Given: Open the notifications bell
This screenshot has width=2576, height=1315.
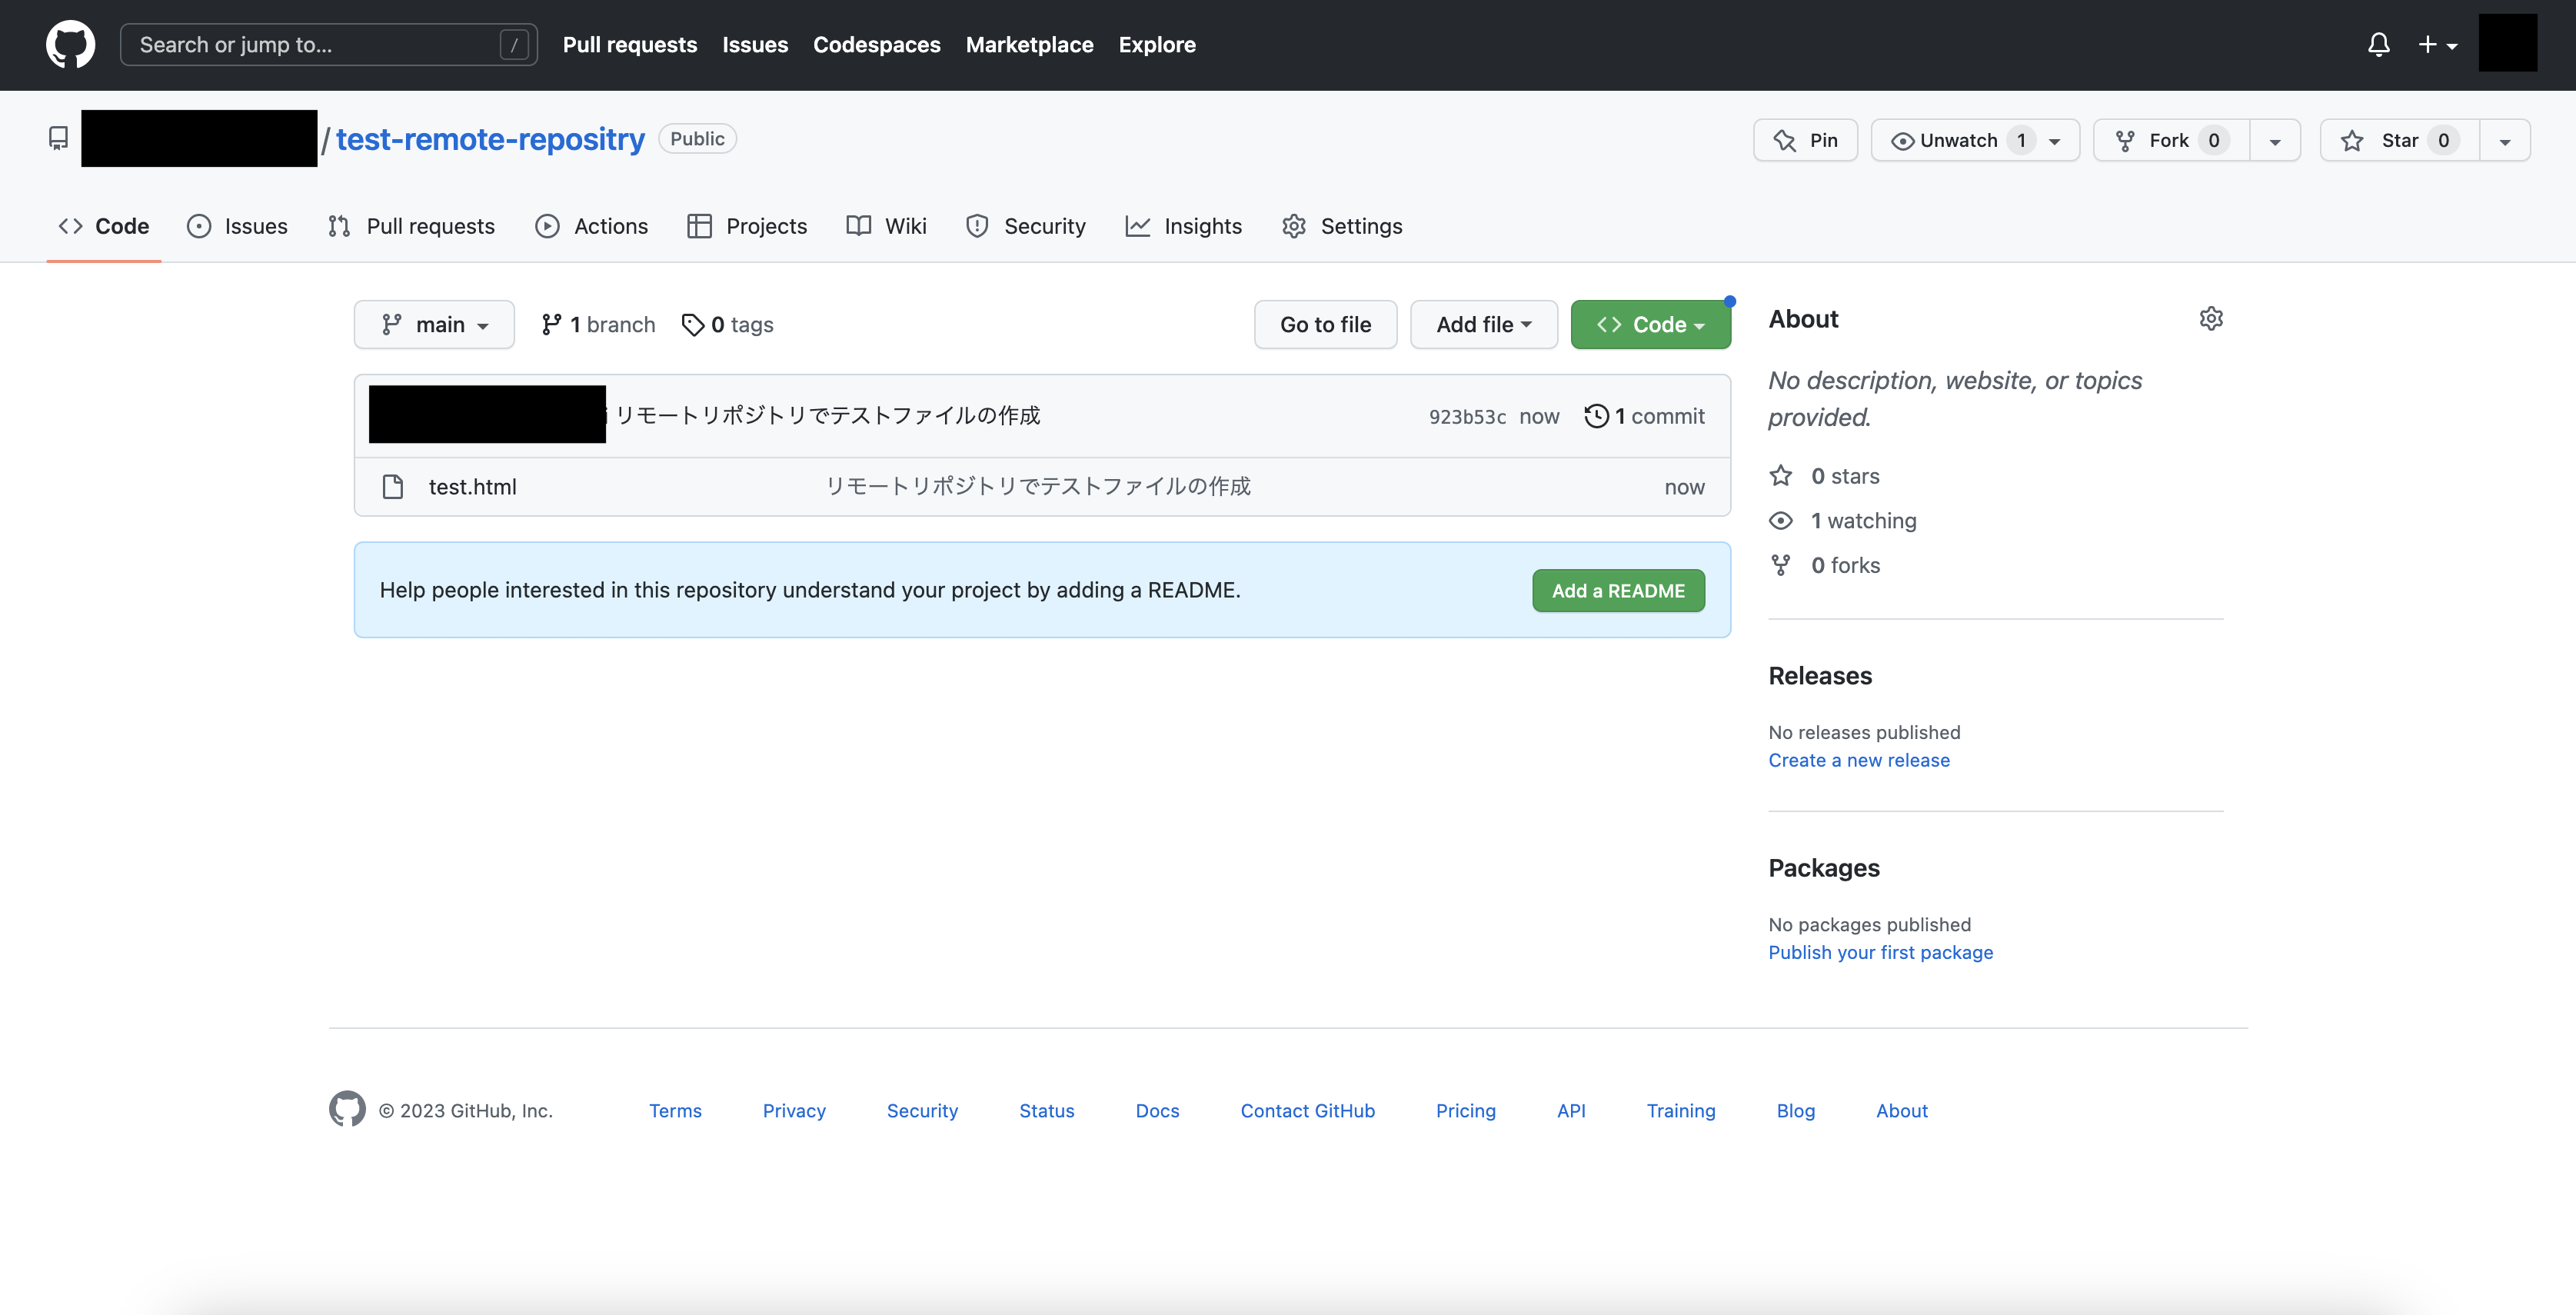Looking at the screenshot, I should [x=2378, y=45].
